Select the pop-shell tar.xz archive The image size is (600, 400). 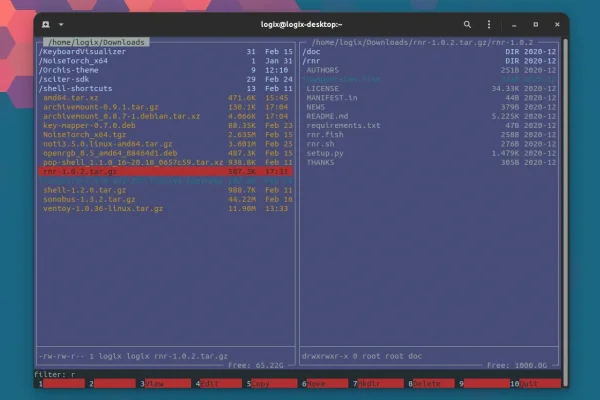(165, 162)
